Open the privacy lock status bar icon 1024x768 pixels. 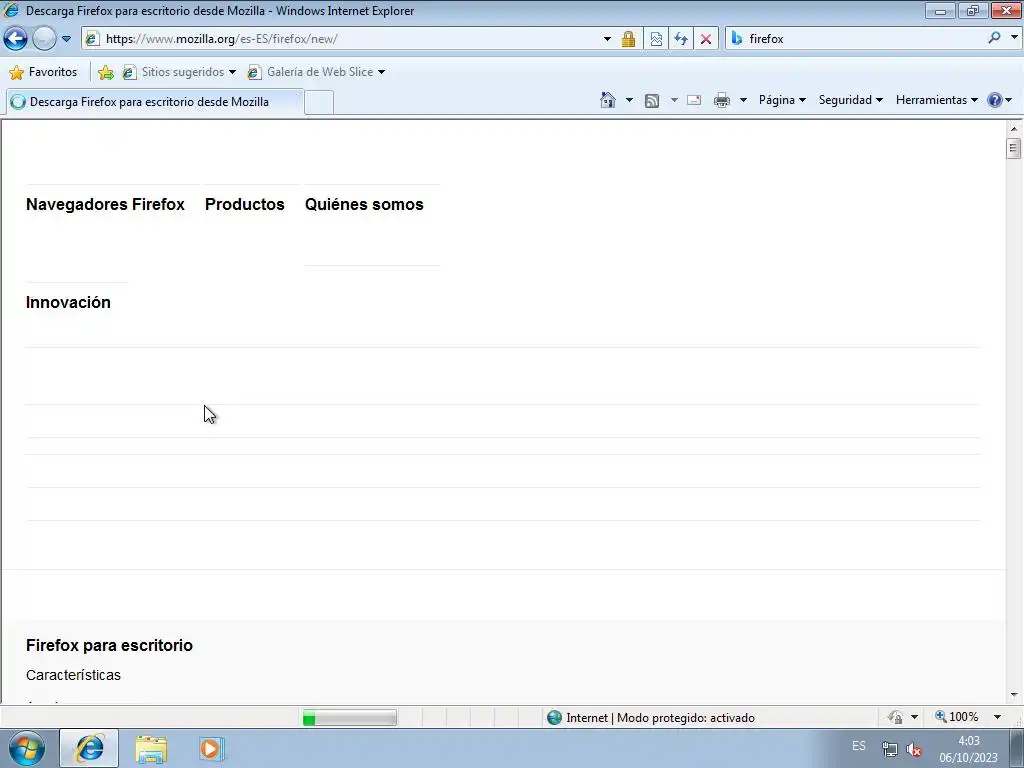coord(895,717)
